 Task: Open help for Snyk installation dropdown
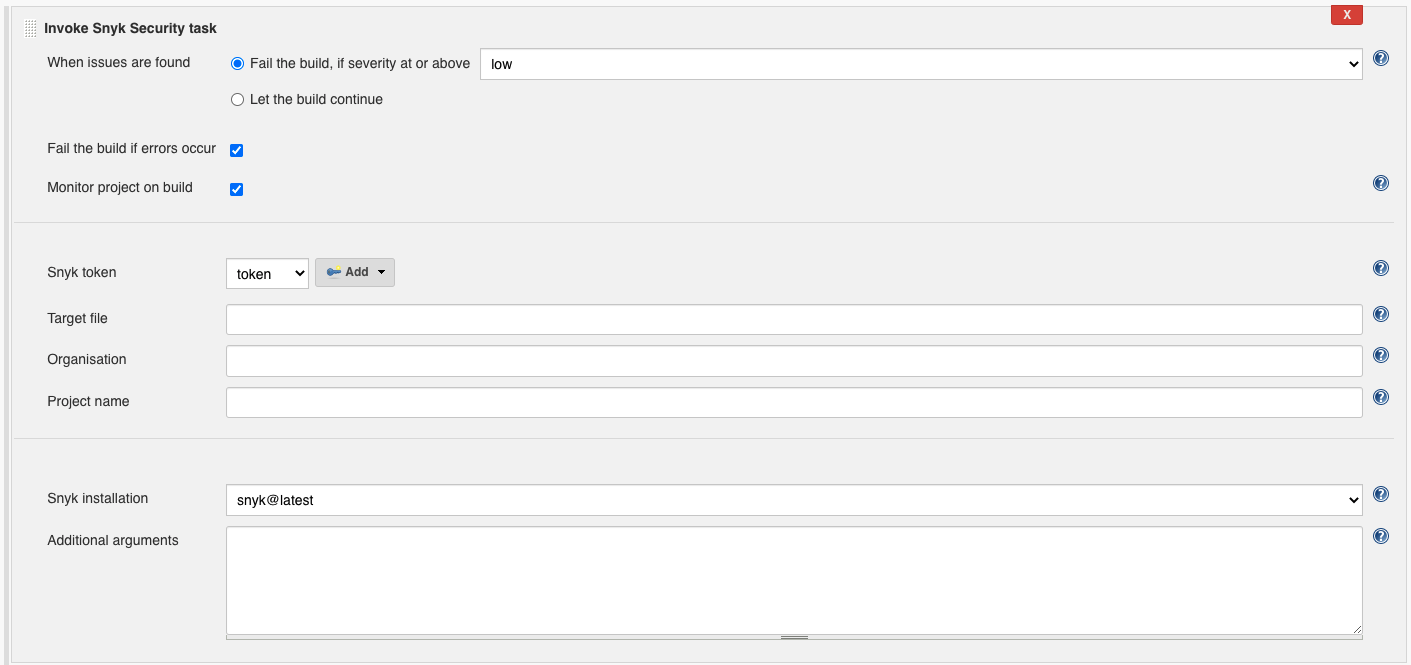(1381, 494)
